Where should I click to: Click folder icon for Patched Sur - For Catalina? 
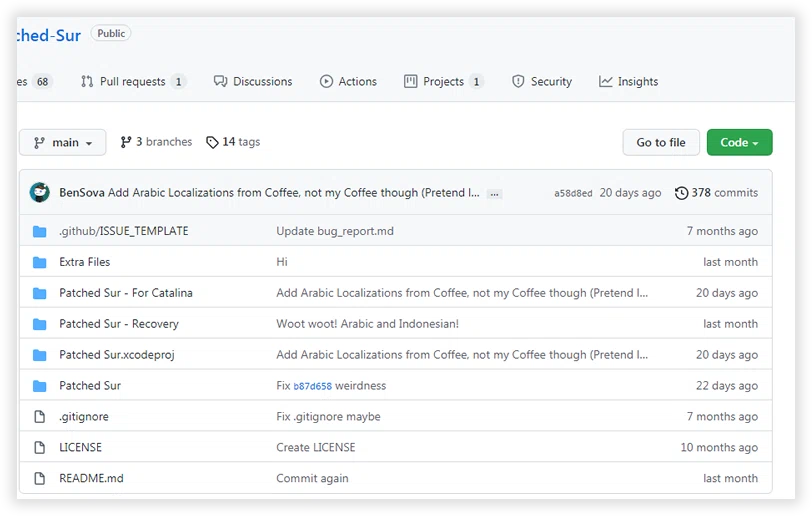point(39,294)
